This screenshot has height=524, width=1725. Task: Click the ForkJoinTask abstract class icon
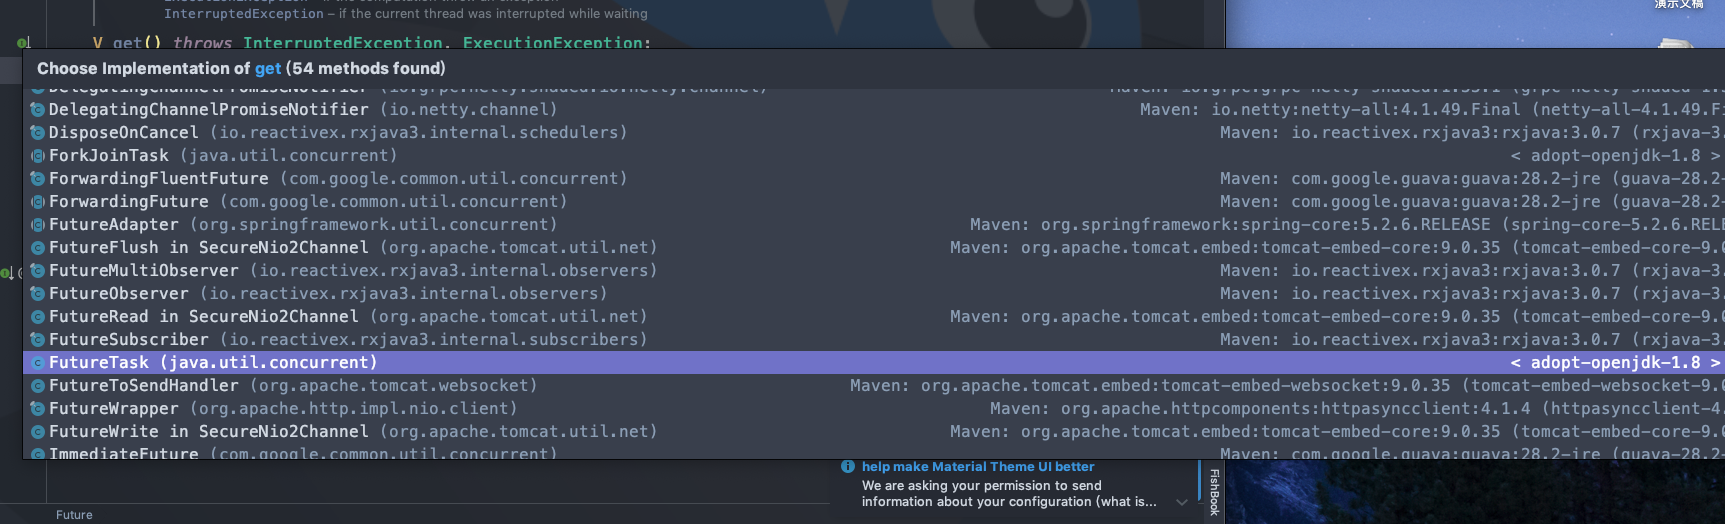point(38,156)
